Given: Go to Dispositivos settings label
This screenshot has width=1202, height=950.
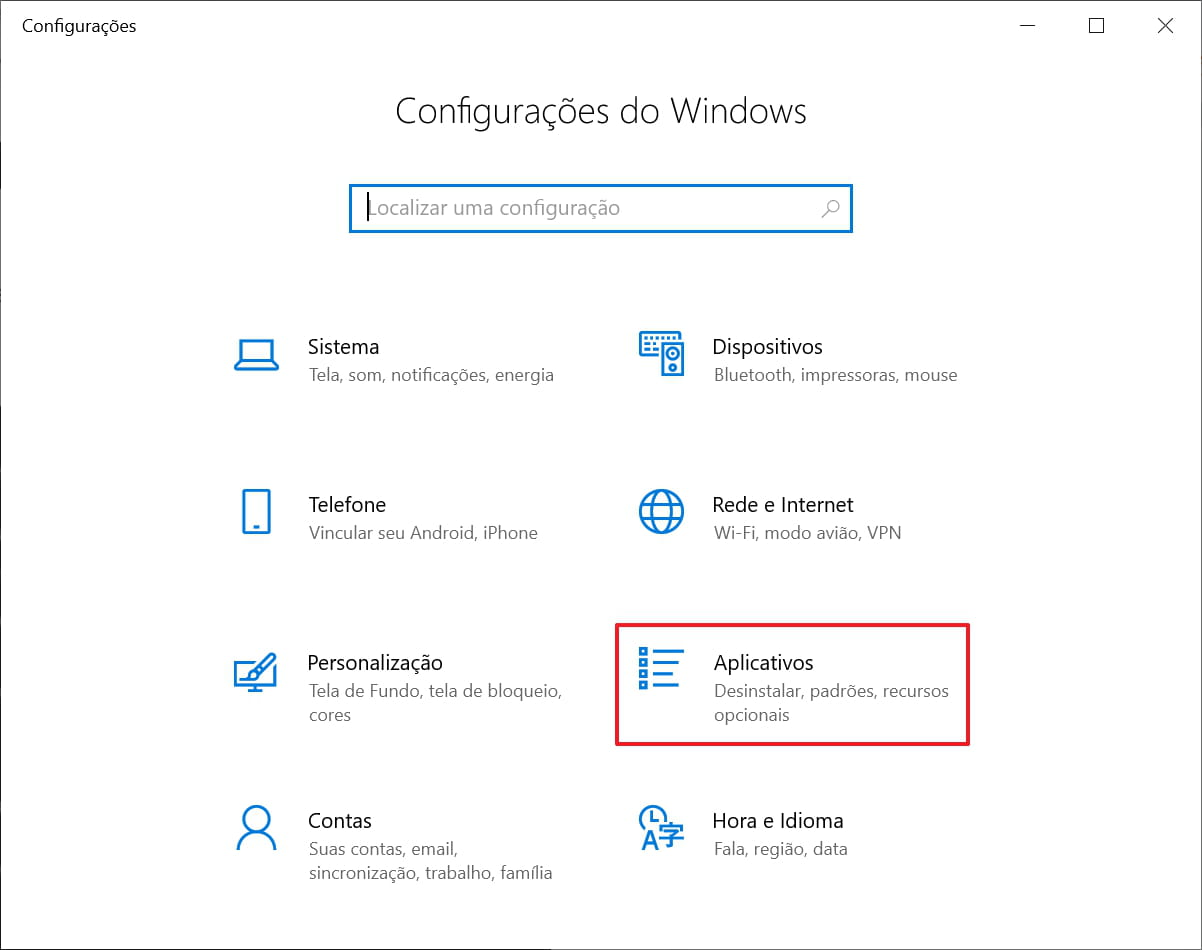Looking at the screenshot, I should click(767, 347).
